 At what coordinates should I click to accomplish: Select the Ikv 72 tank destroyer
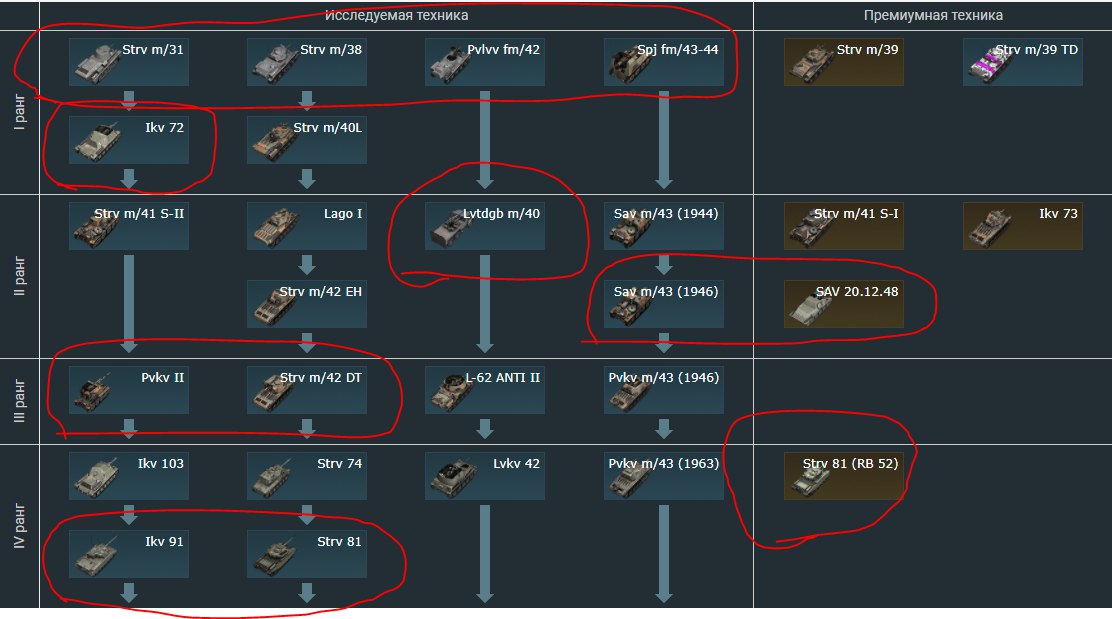point(129,140)
